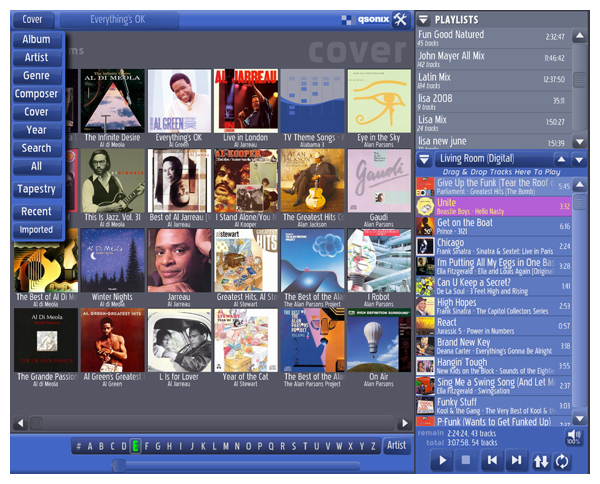Viewport: 600px width, 484px height.
Task: Skip to the previous track
Action: coord(492,460)
